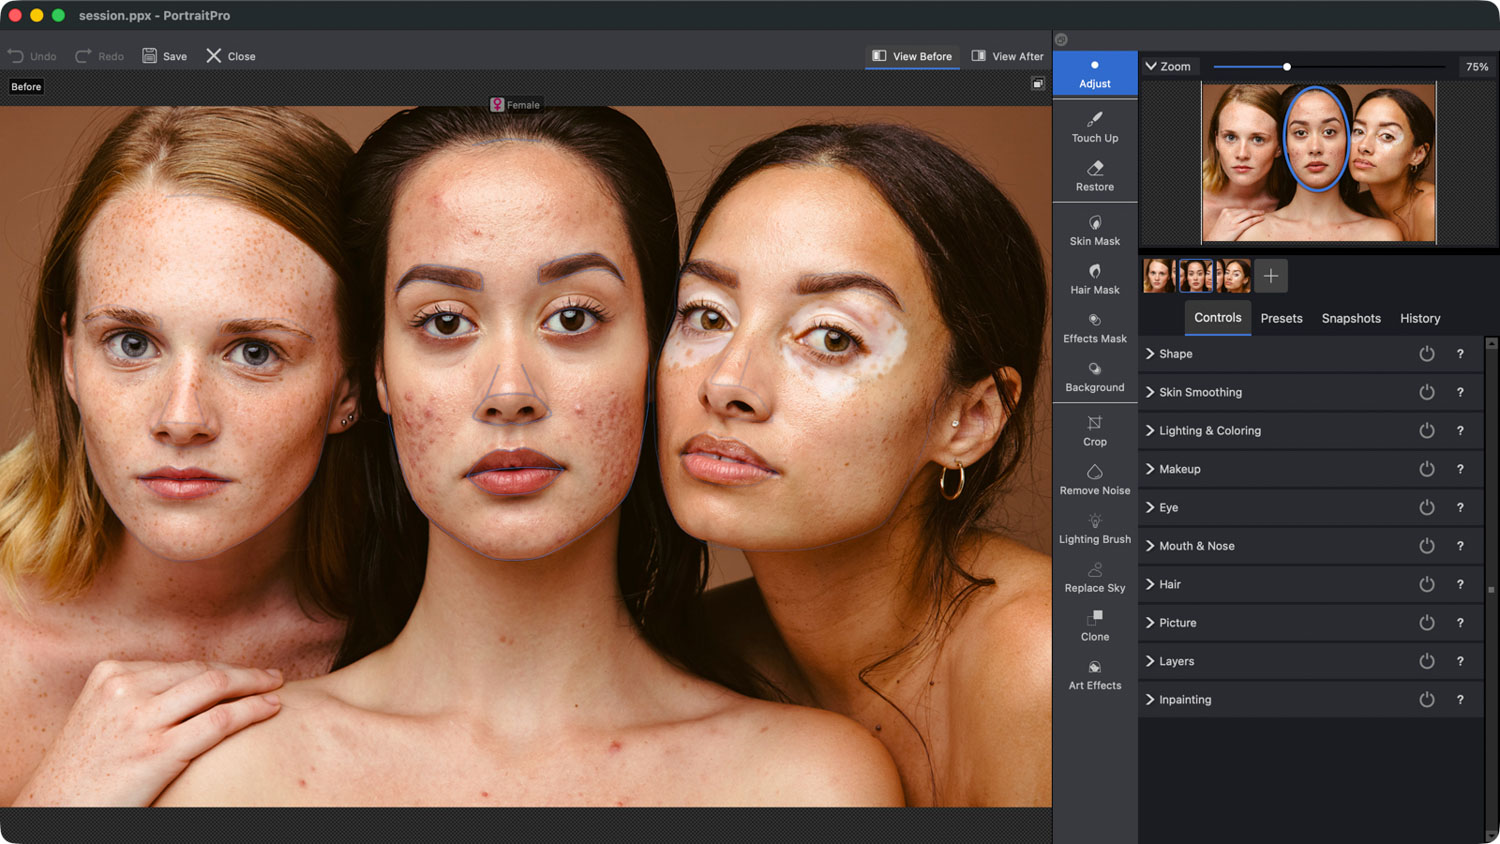Select the Adjust mode

click(1095, 73)
